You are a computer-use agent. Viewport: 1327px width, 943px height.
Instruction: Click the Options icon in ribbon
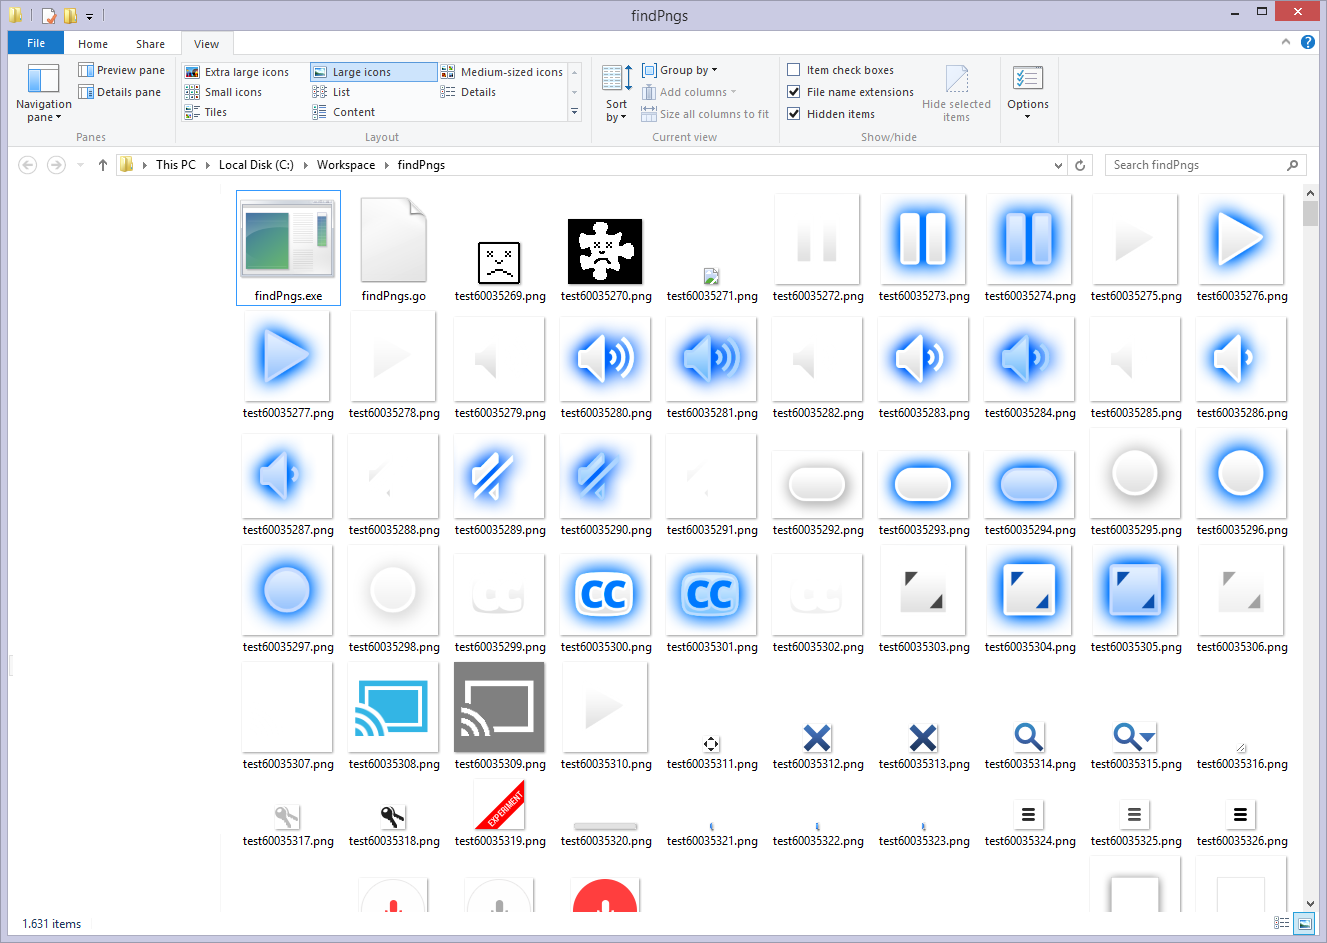click(x=1027, y=79)
